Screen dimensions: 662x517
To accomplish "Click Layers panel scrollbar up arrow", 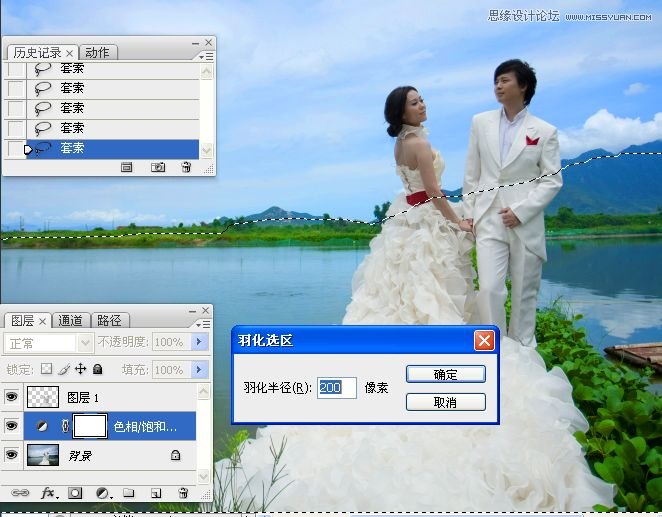I will [x=203, y=392].
